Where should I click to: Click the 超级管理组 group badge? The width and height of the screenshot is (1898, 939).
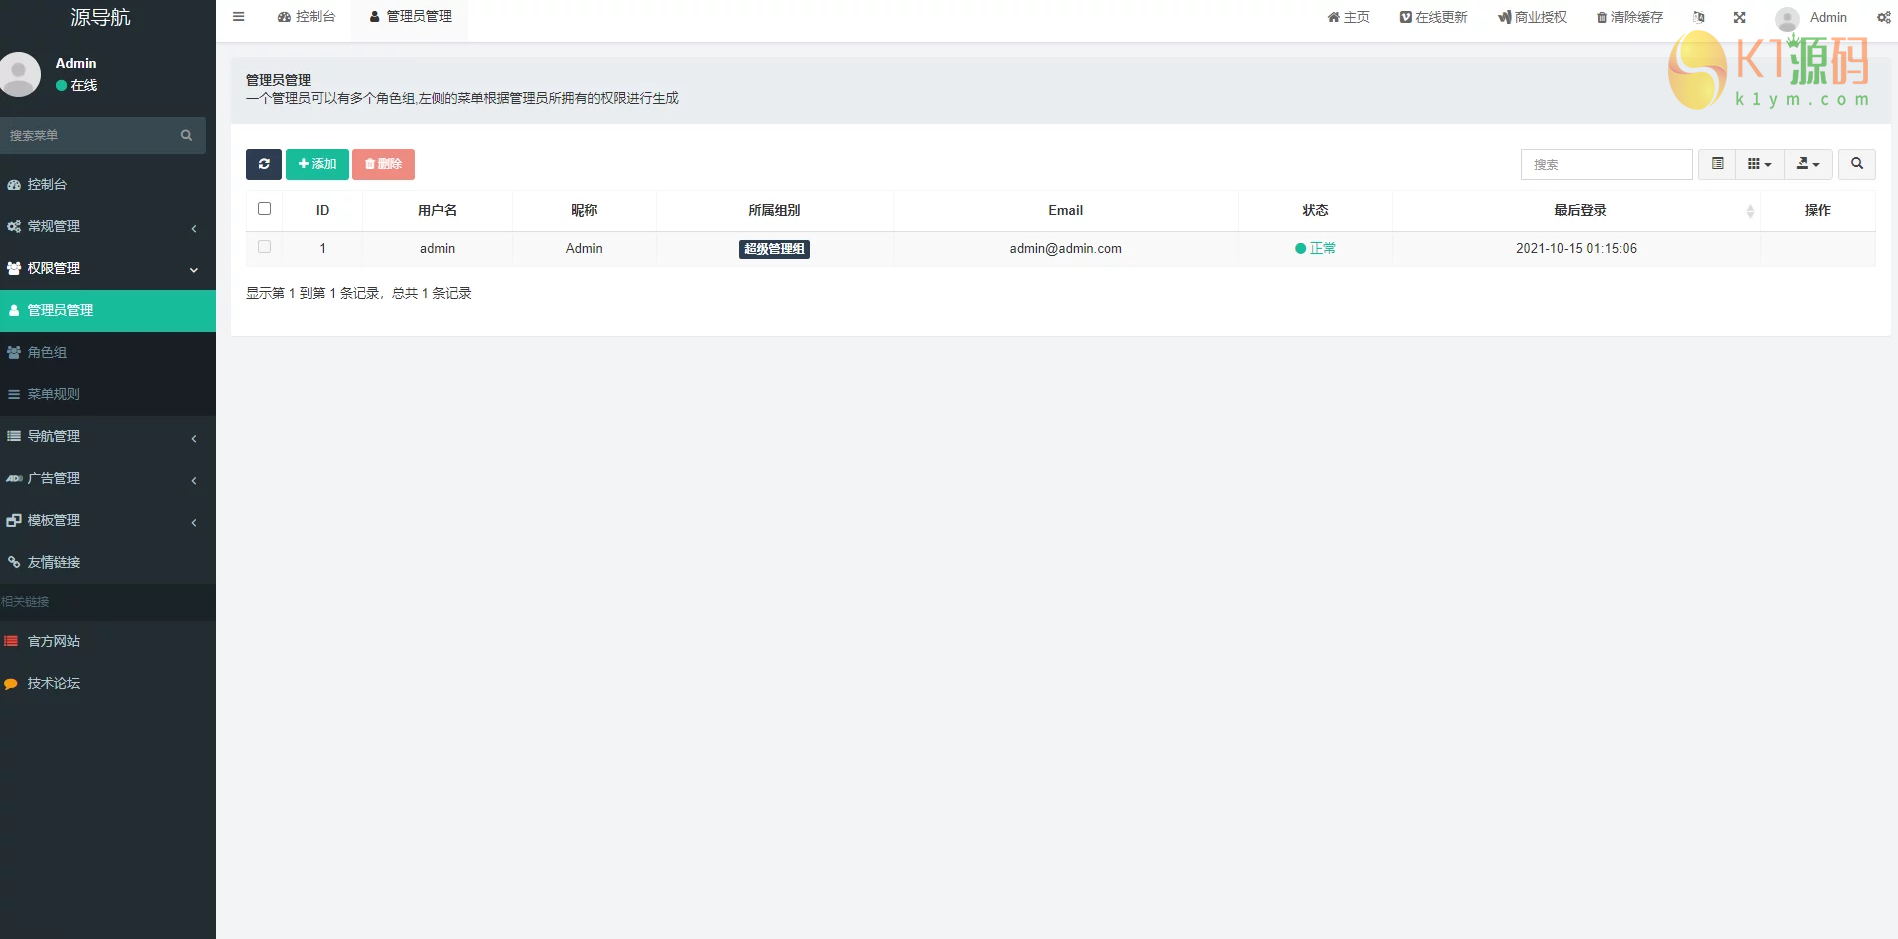tap(774, 249)
